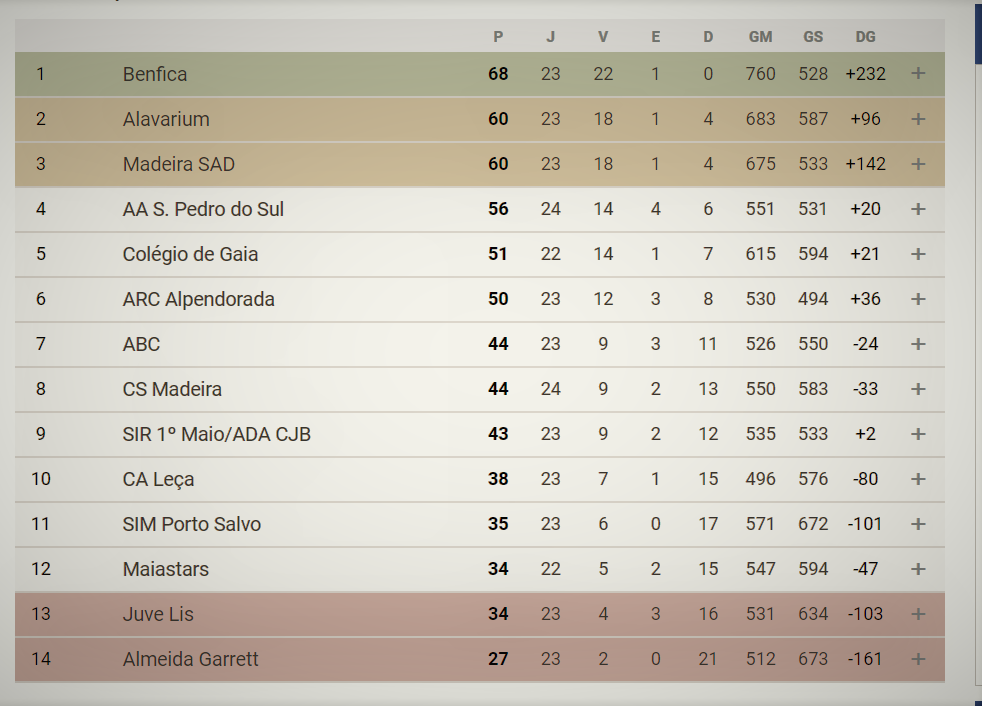Expand the Benfica row plus icon

(x=918, y=74)
